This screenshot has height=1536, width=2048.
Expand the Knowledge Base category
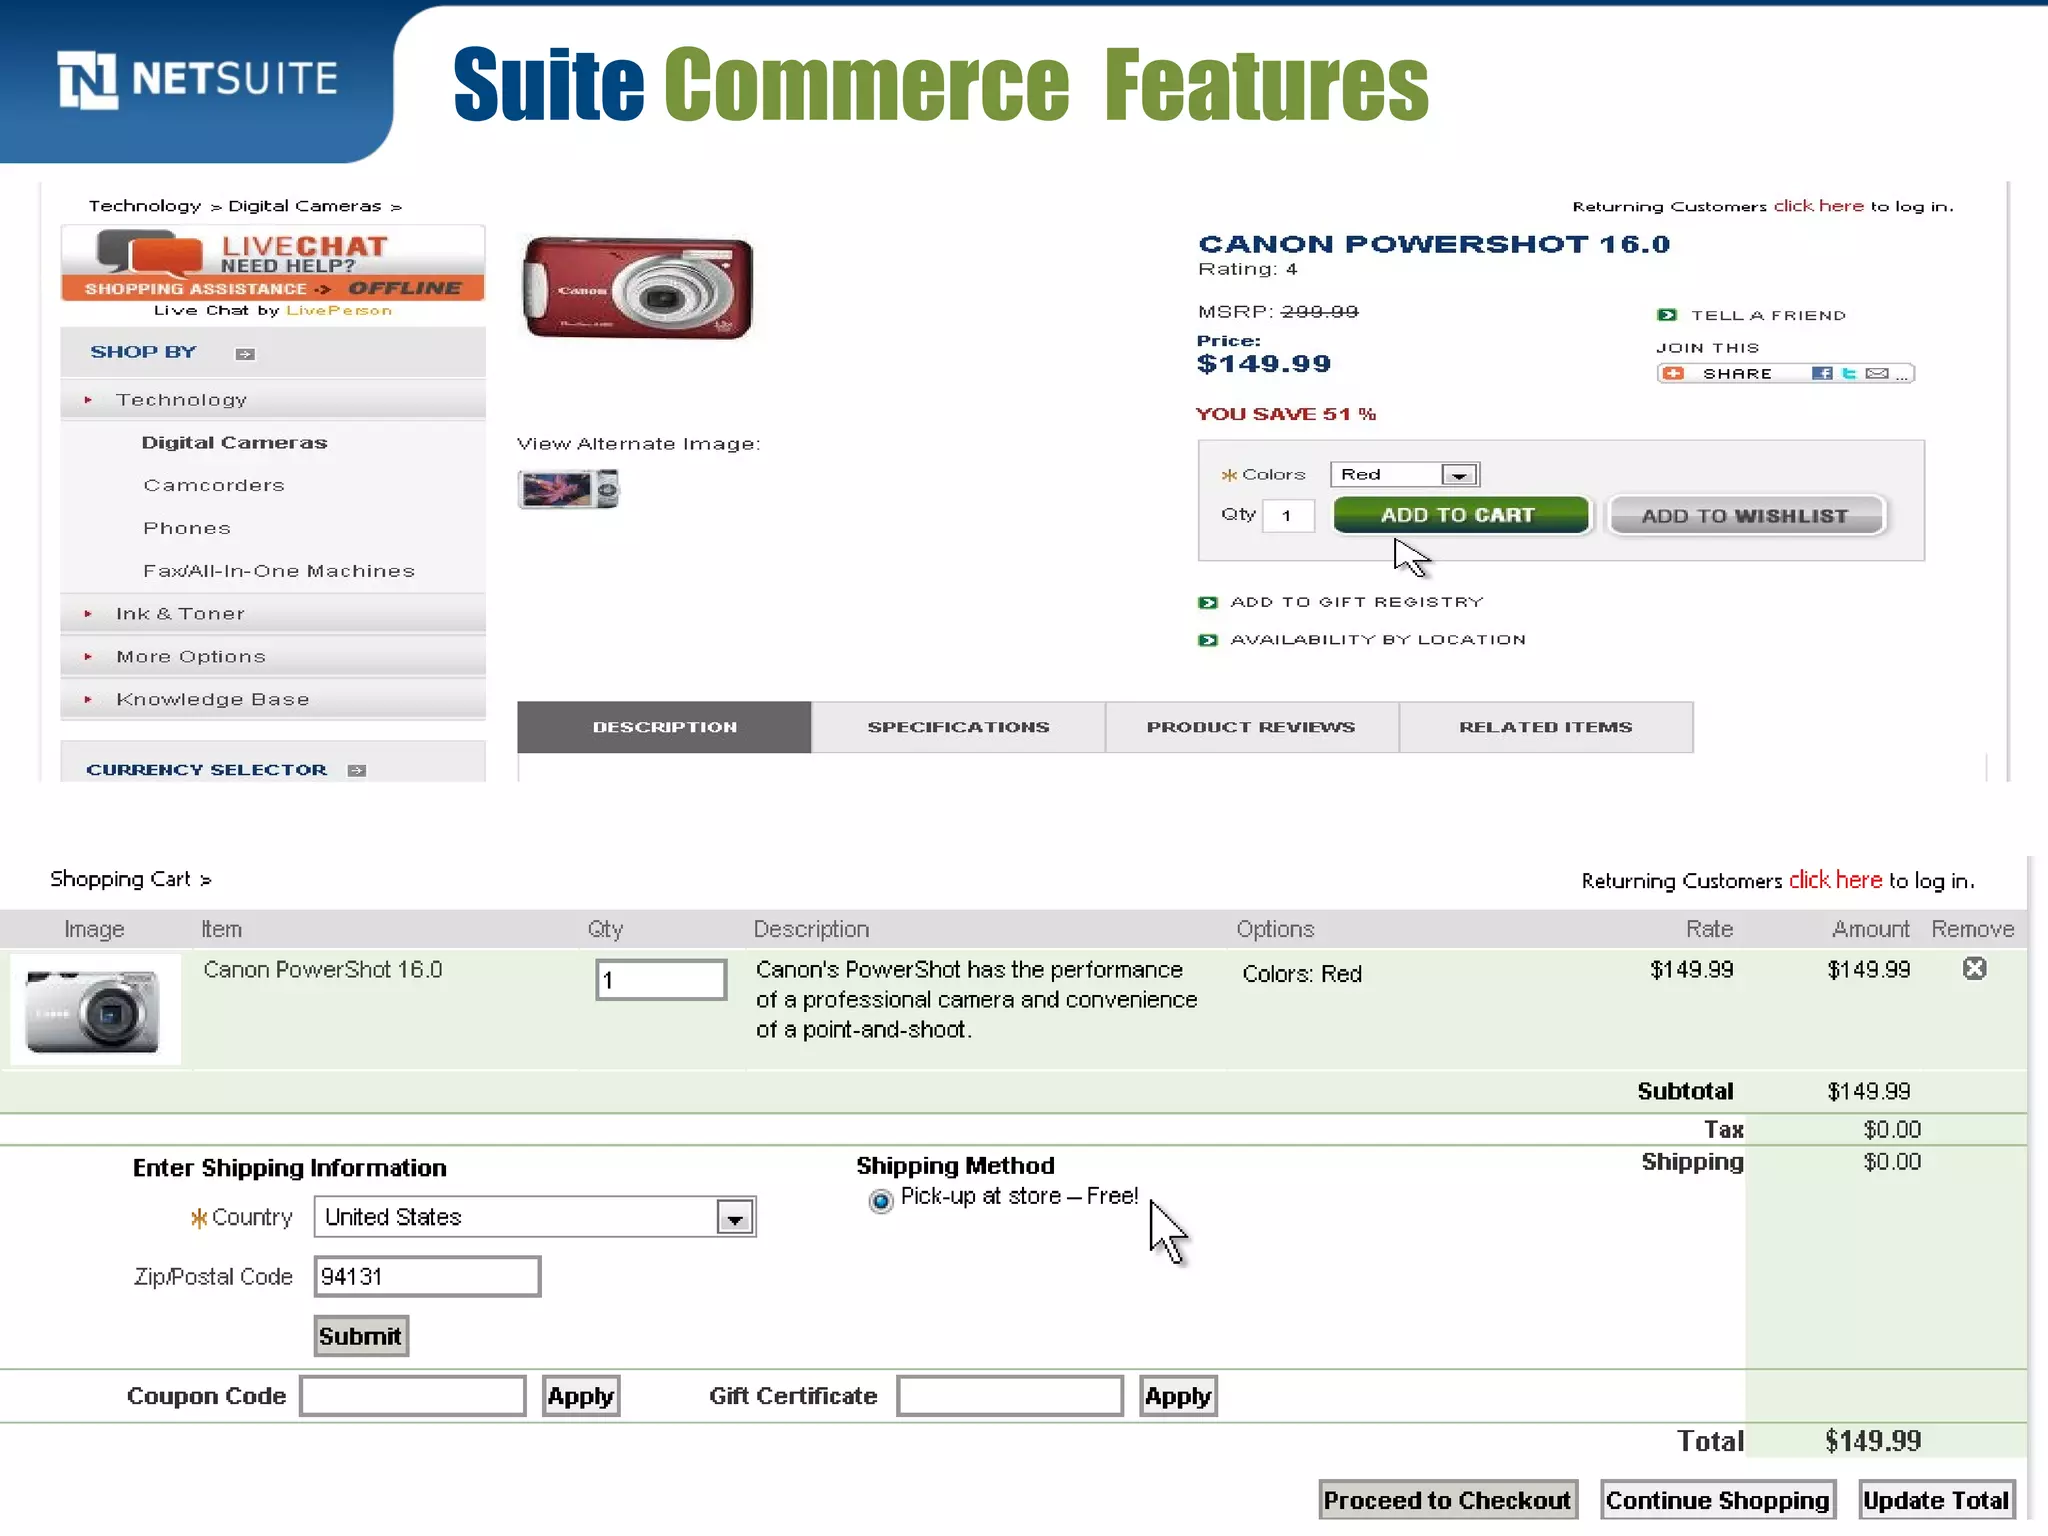(273, 699)
